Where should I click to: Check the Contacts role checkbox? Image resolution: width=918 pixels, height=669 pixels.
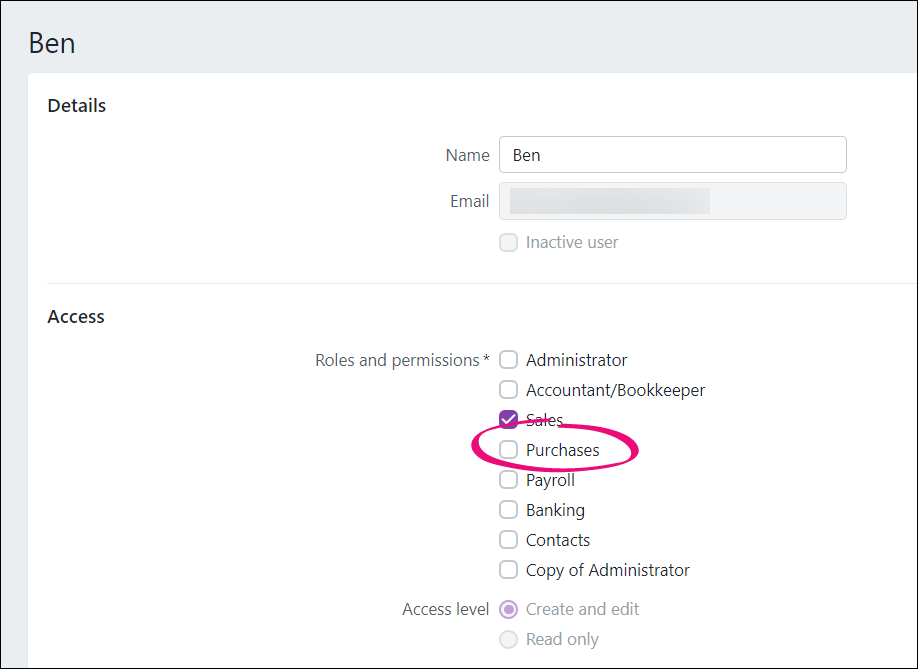(x=508, y=539)
